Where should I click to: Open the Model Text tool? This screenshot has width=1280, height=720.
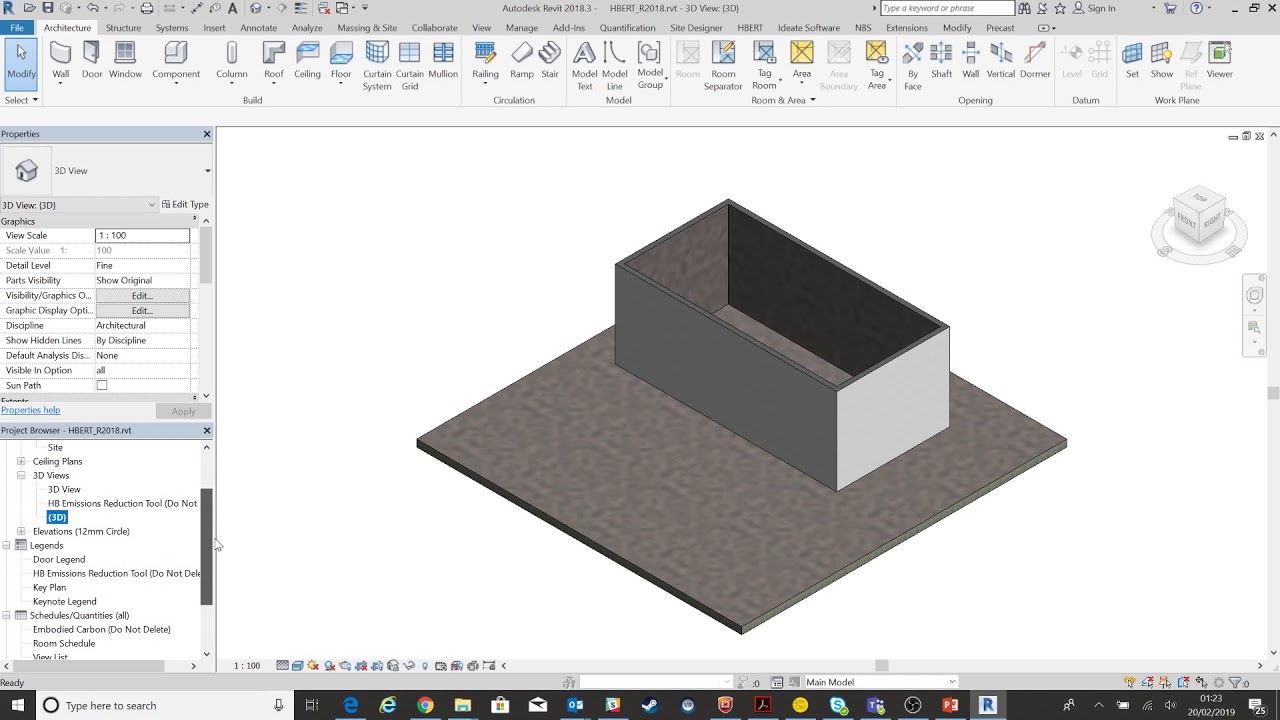(x=585, y=66)
